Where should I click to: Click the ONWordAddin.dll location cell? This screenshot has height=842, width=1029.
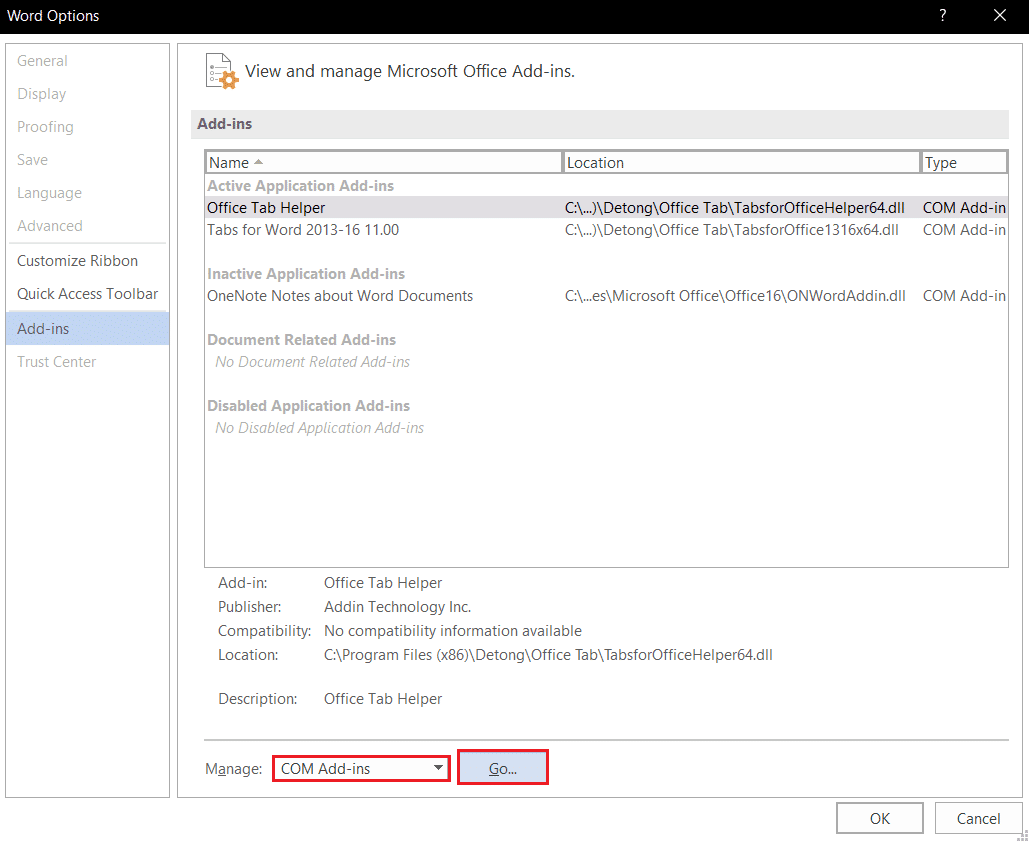pyautogui.click(x=735, y=296)
